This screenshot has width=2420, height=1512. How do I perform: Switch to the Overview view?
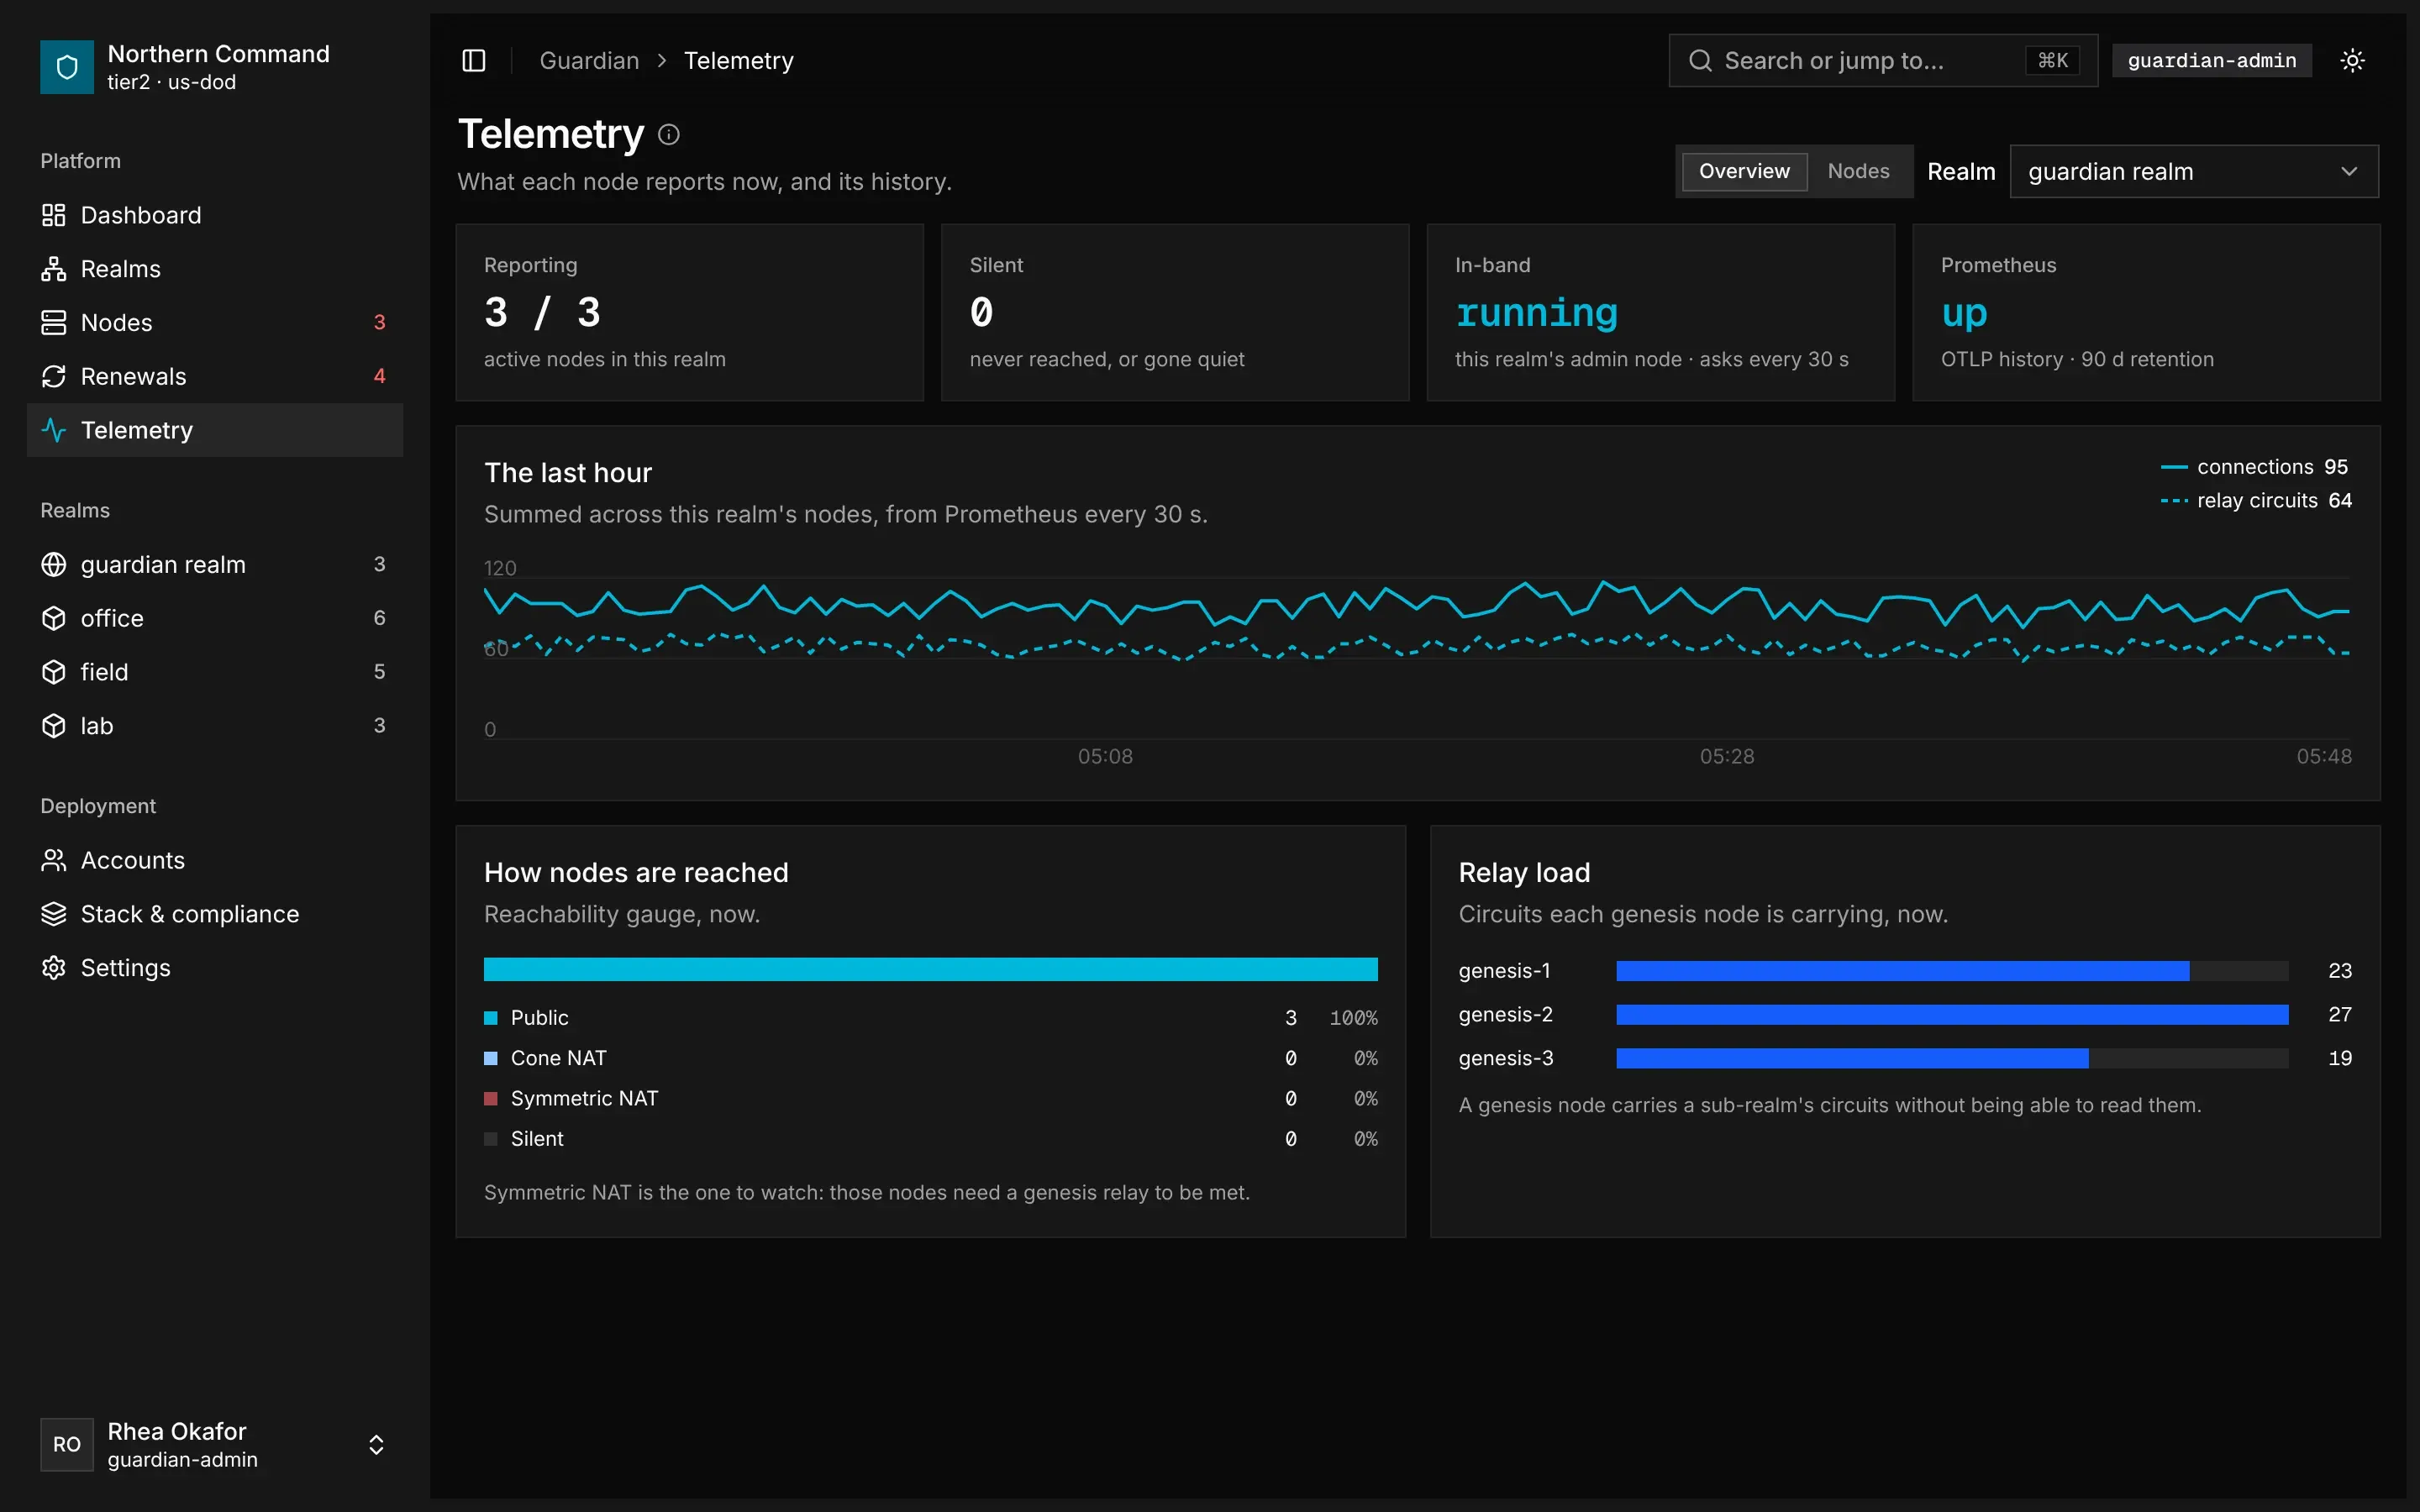coord(1744,171)
